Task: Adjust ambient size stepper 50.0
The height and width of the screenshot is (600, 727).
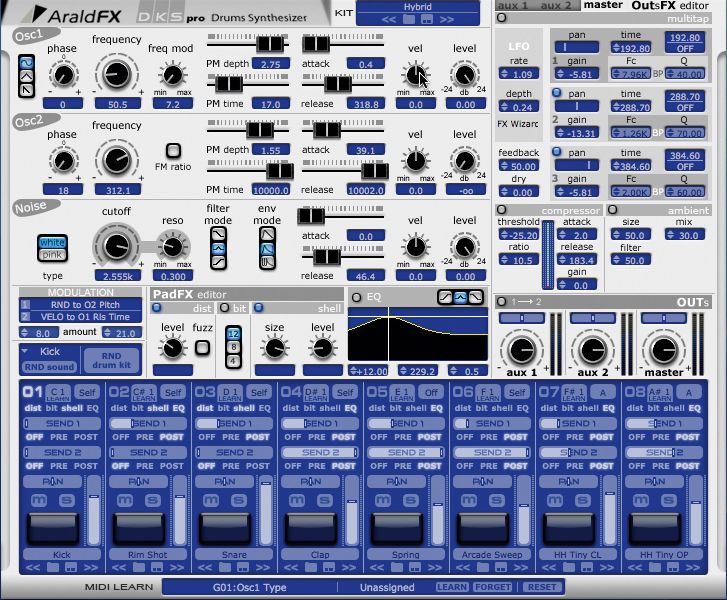Action: point(631,235)
